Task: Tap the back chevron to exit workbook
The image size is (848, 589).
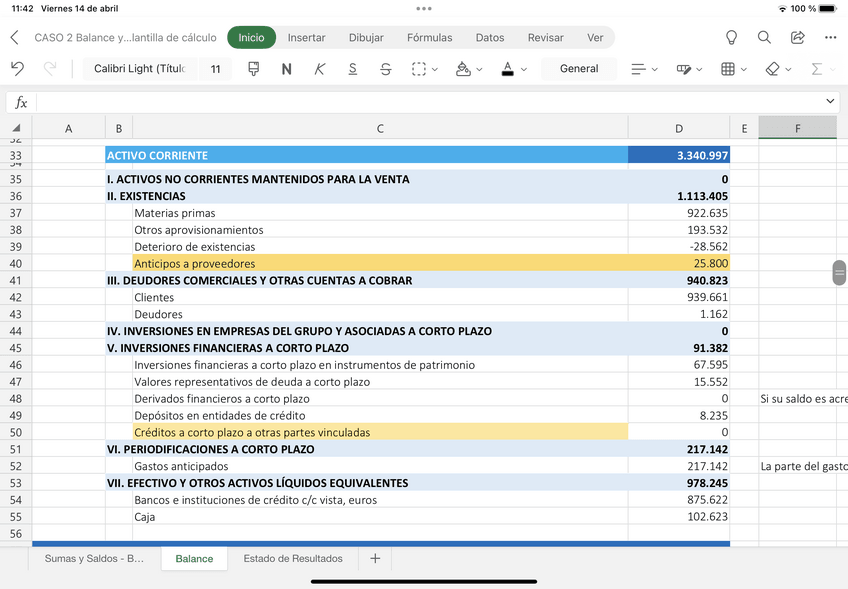Action: coord(14,38)
